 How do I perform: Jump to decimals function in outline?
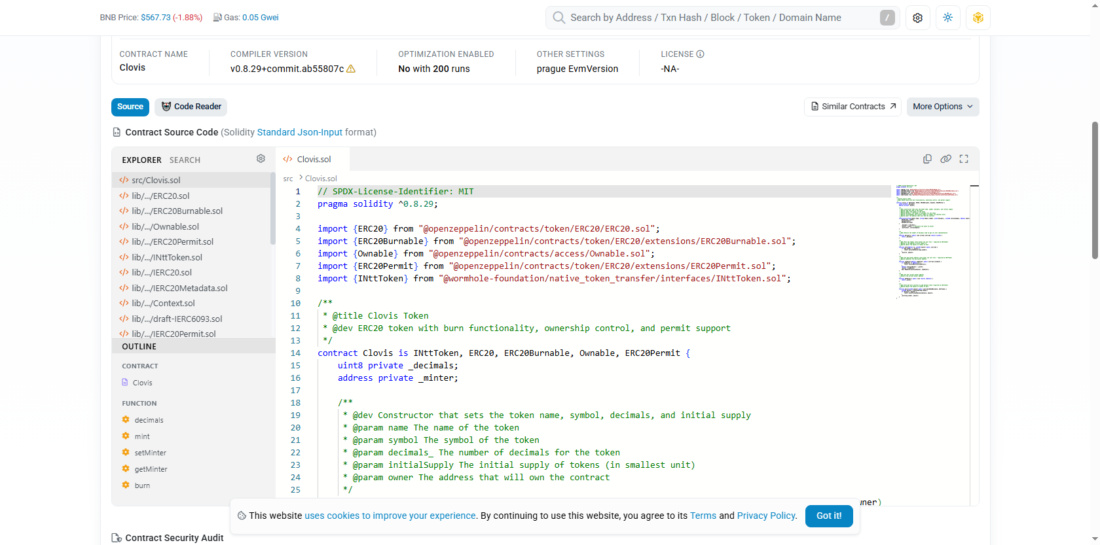click(x=149, y=419)
